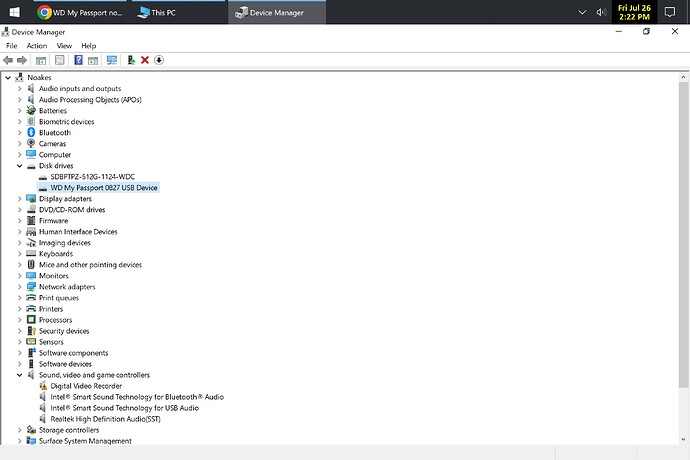Open the Windows Start button

(14, 12)
